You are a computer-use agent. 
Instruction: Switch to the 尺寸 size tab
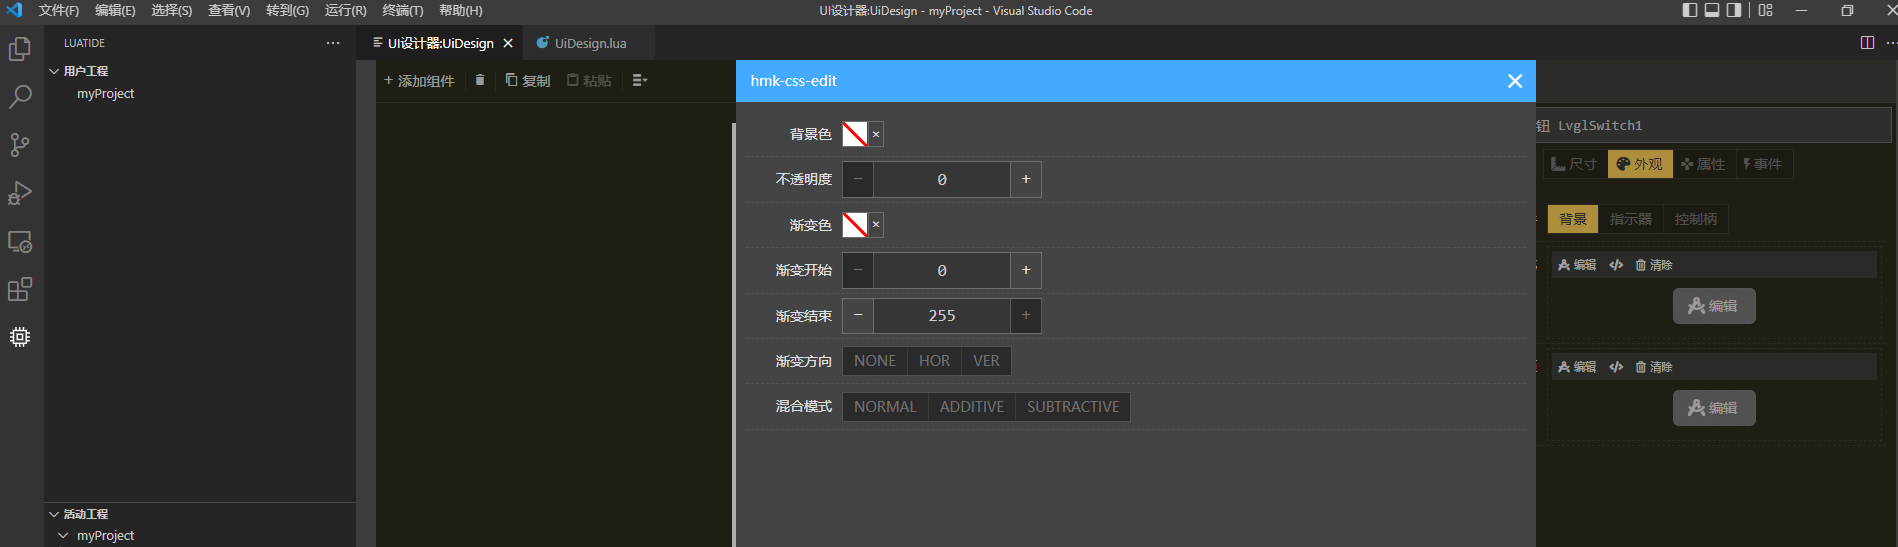[1575, 164]
